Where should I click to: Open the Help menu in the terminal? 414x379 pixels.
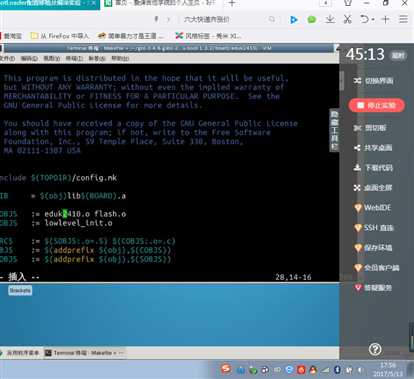(120, 59)
